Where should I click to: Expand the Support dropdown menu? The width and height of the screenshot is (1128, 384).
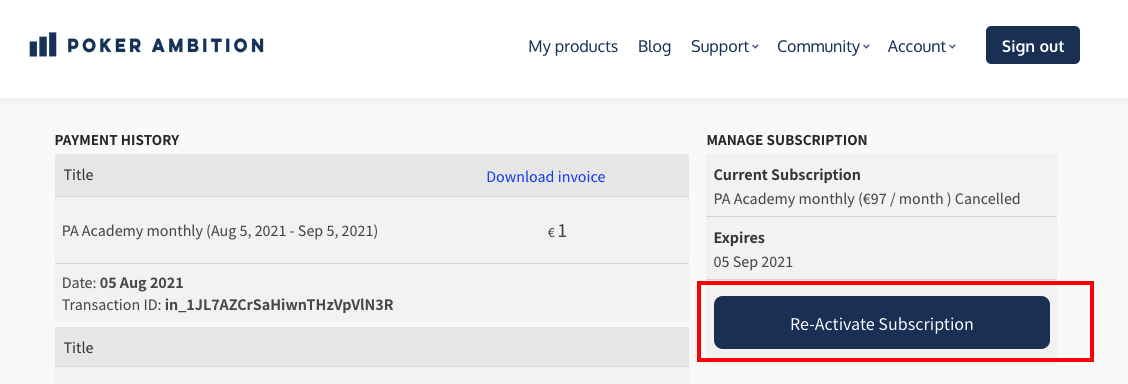[x=724, y=46]
